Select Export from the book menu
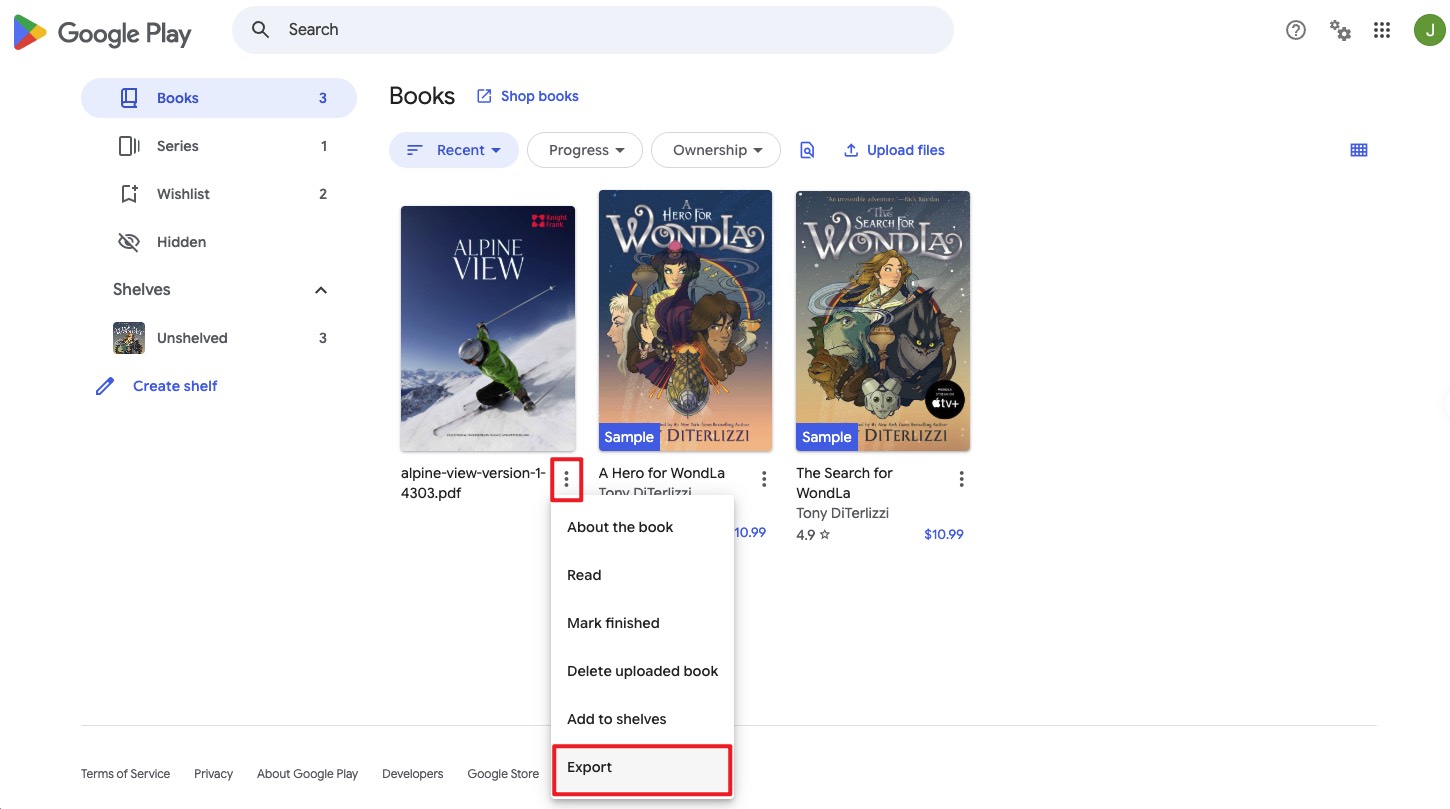The image size is (1450, 809). point(642,769)
